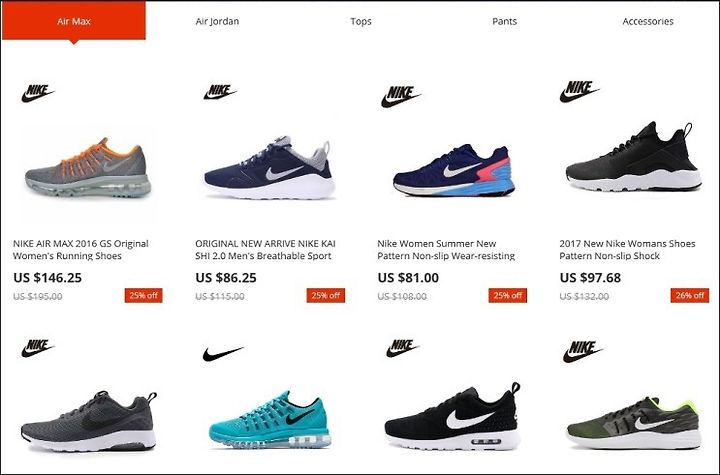Click Nike logo above navy Kaishi shoe
Screen dimensions: 720x475
220,92
